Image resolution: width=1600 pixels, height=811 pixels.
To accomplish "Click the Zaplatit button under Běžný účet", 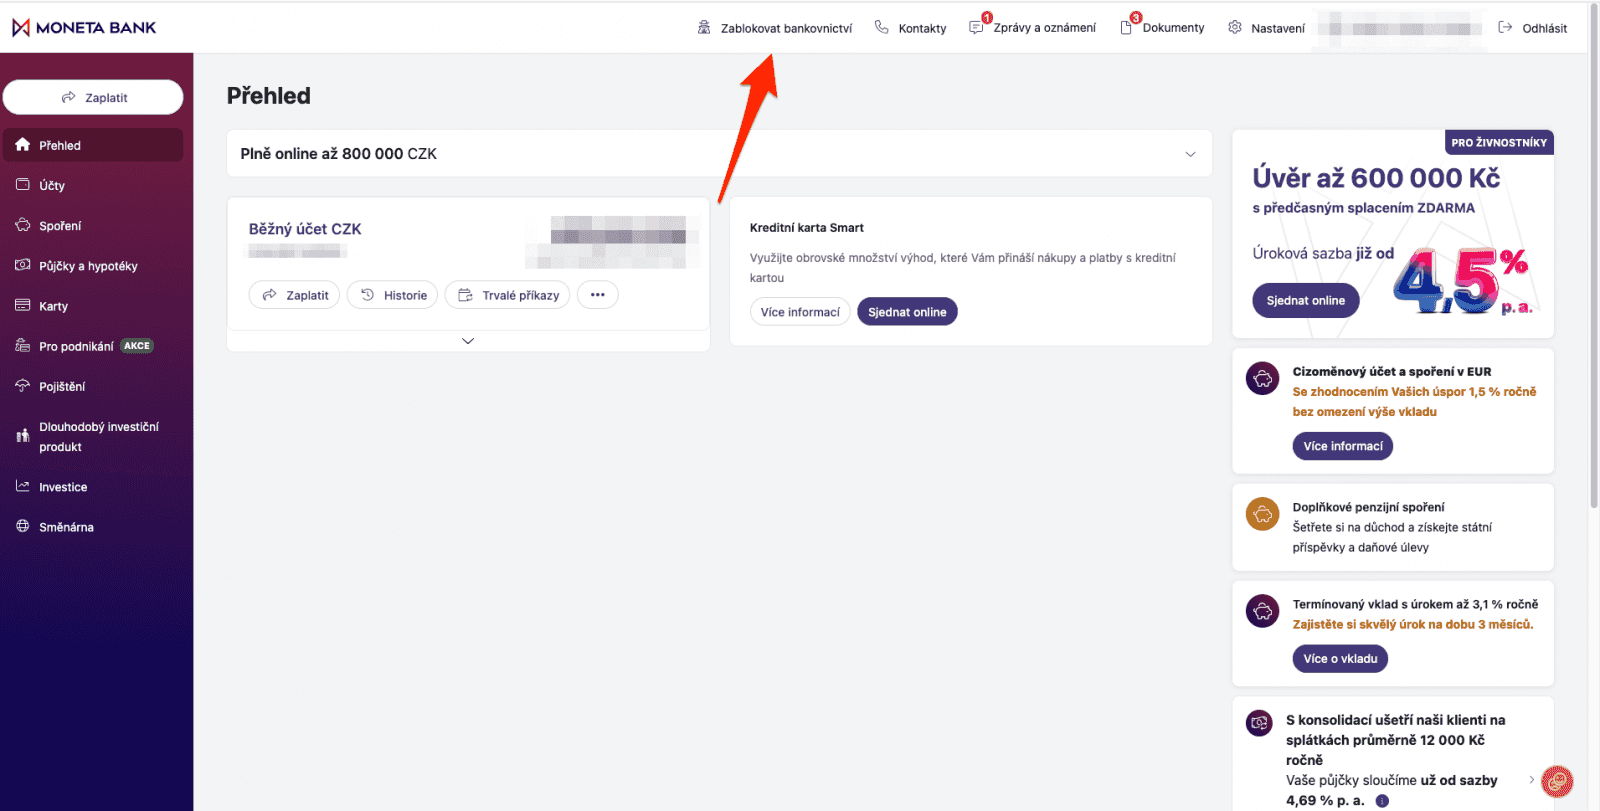I will tap(295, 295).
